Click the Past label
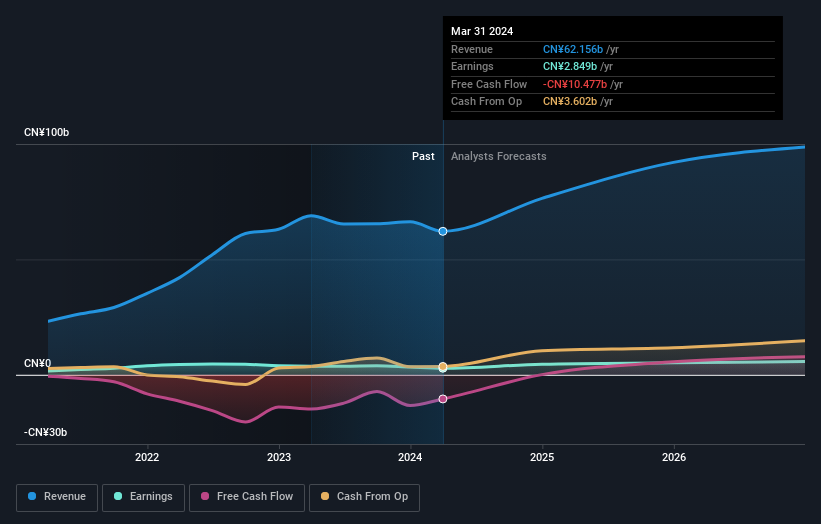Image resolution: width=821 pixels, height=524 pixels. pos(423,156)
